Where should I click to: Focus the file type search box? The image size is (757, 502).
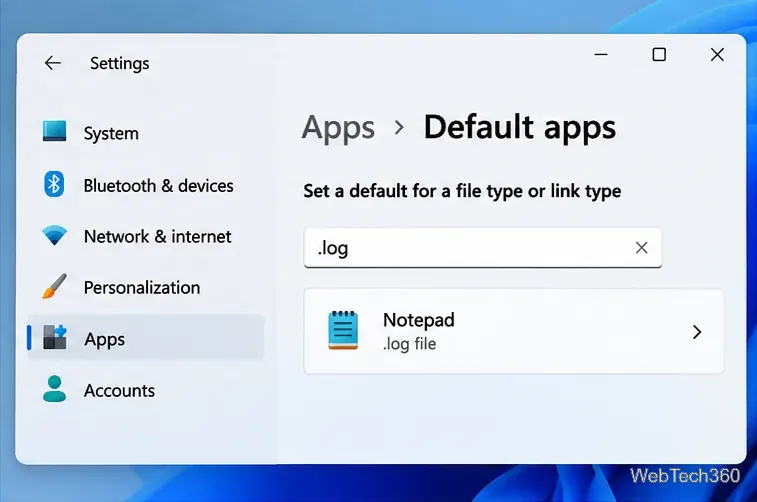pos(483,248)
